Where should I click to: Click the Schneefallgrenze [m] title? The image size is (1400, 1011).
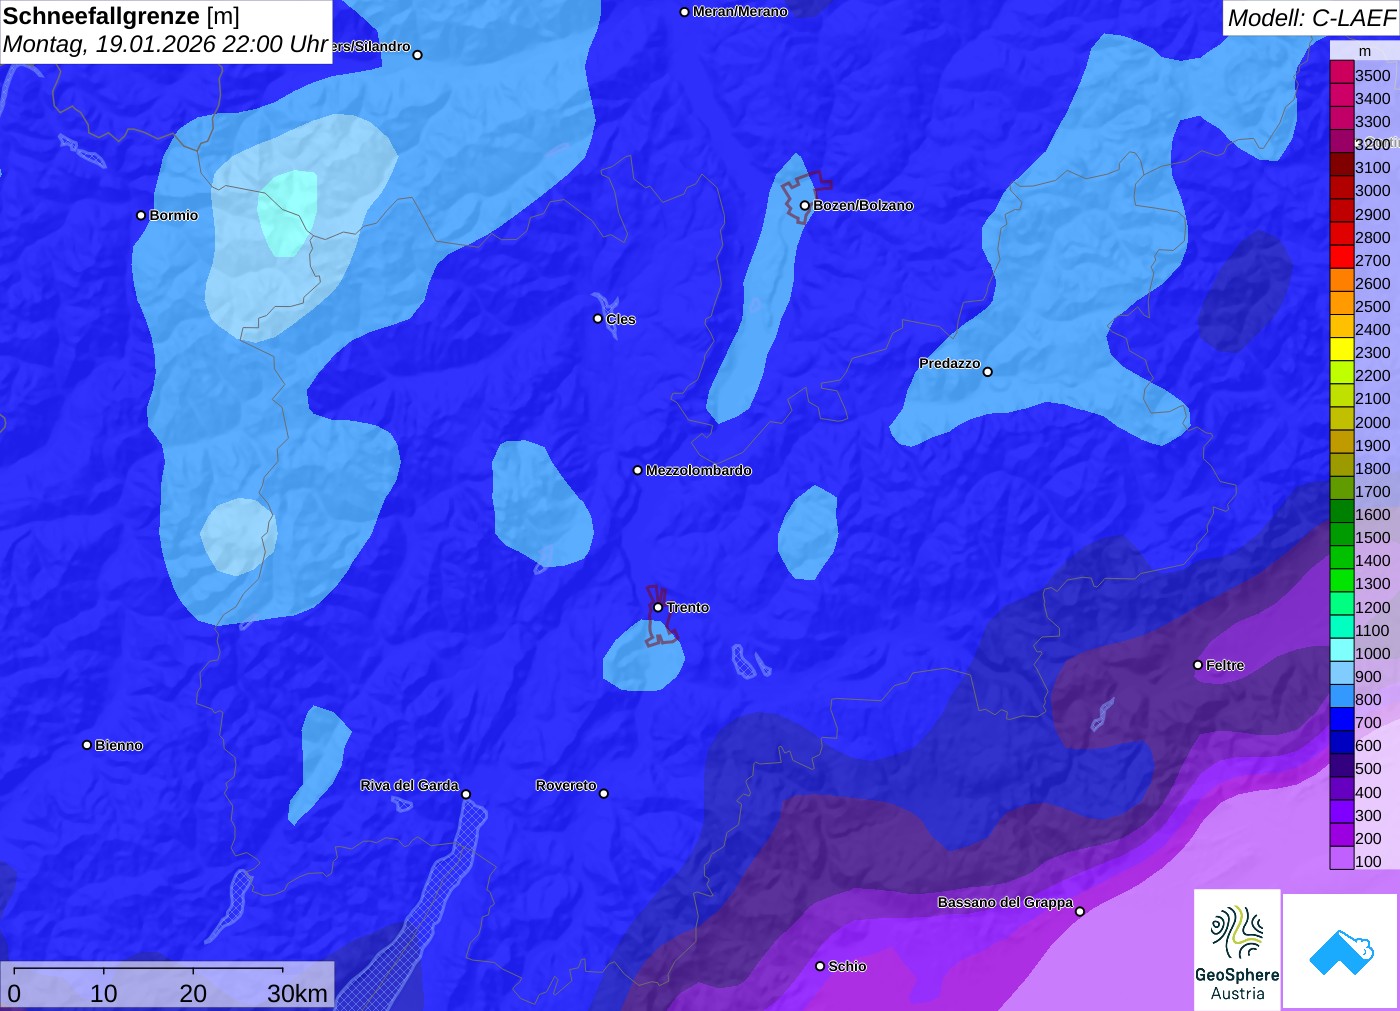coord(121,16)
